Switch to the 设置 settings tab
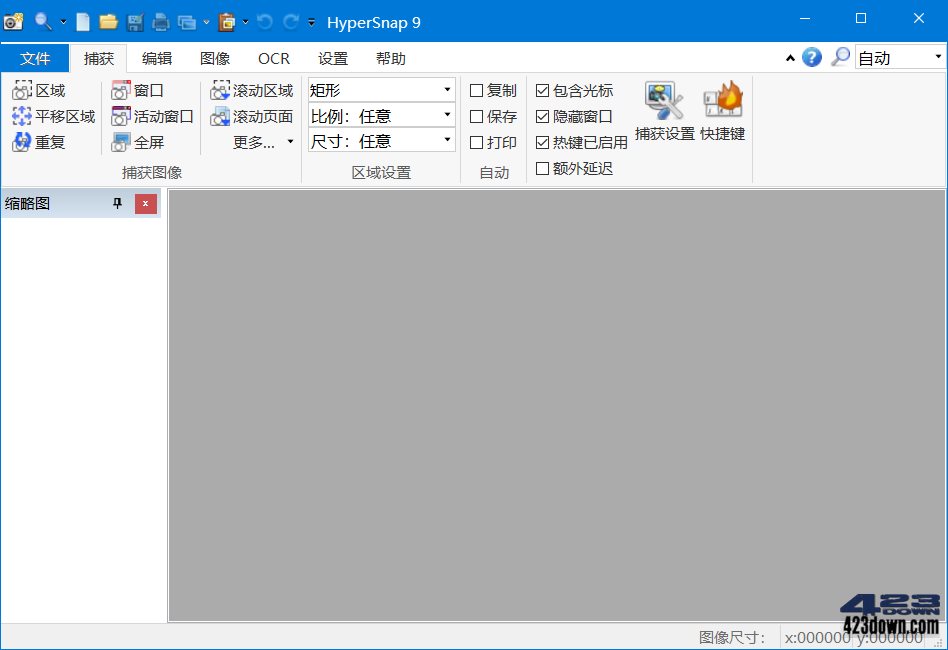The width and height of the screenshot is (948, 650). (333, 58)
